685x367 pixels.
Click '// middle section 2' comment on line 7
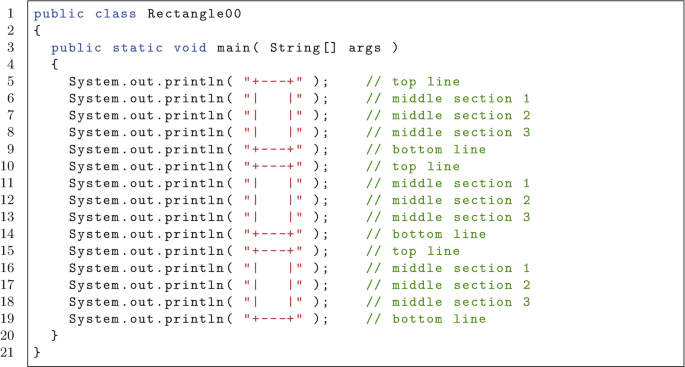coord(448,116)
